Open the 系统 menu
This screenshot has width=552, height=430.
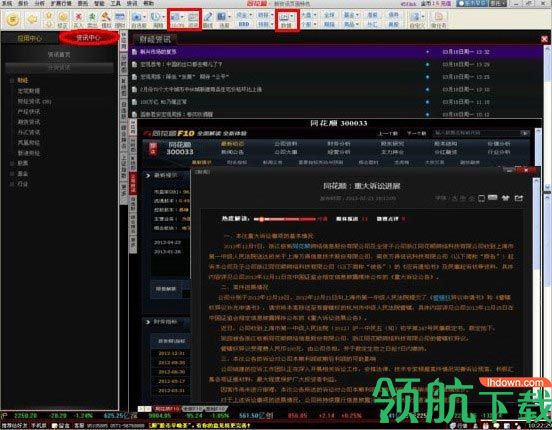(7, 4)
